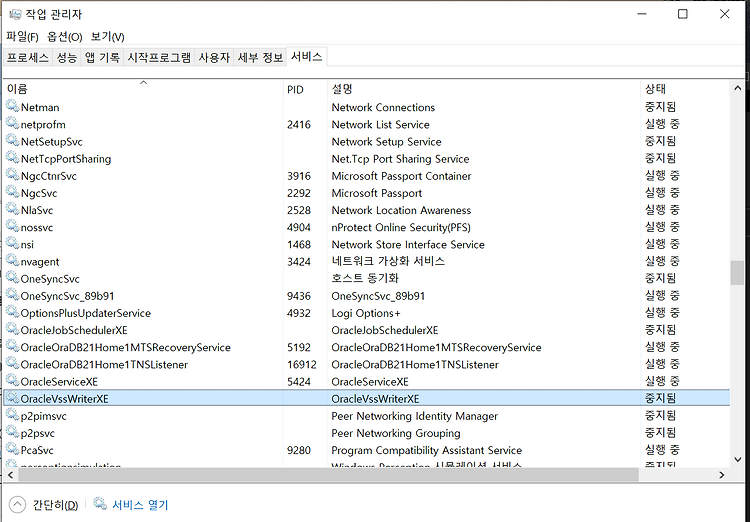Click the Network List Service description

[x=380, y=124]
